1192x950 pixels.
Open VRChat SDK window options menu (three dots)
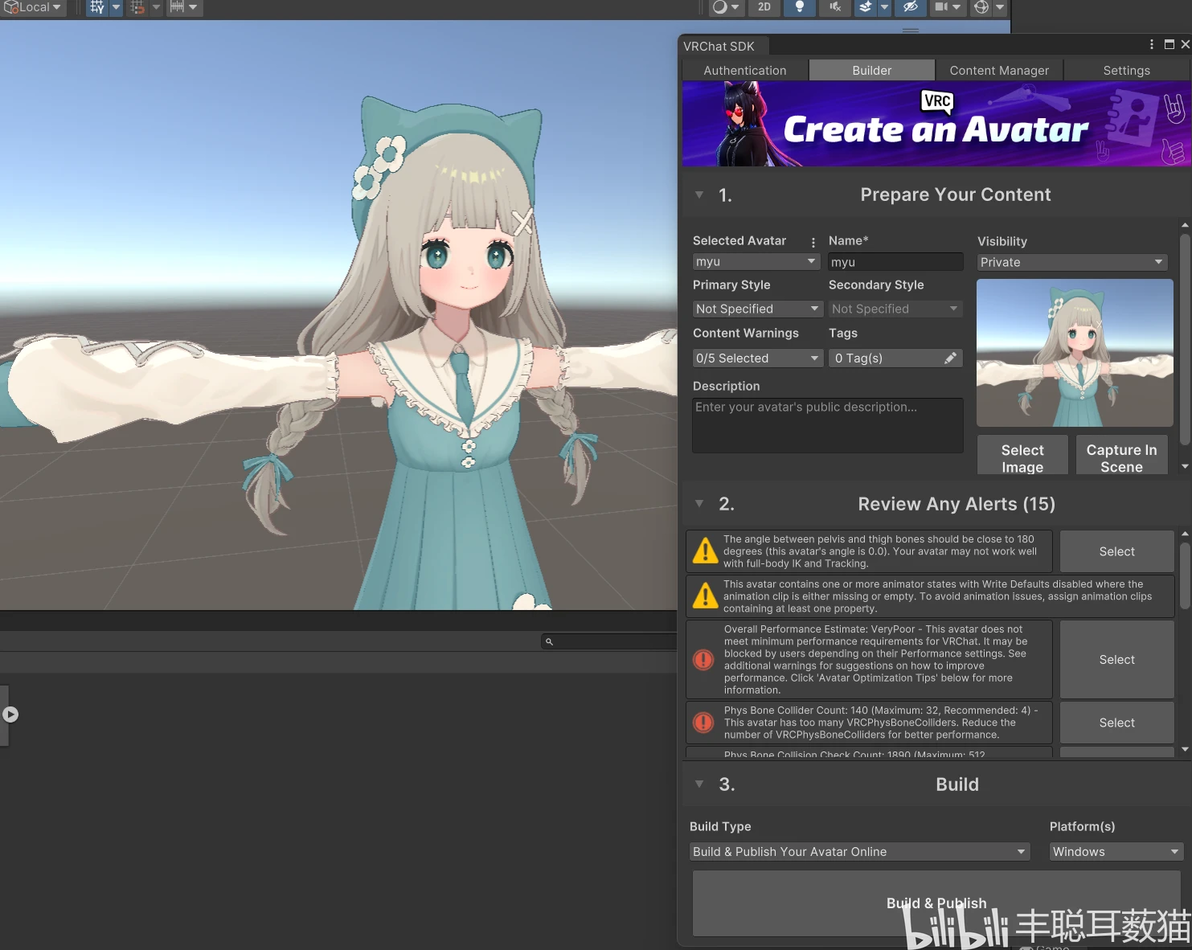(1151, 45)
